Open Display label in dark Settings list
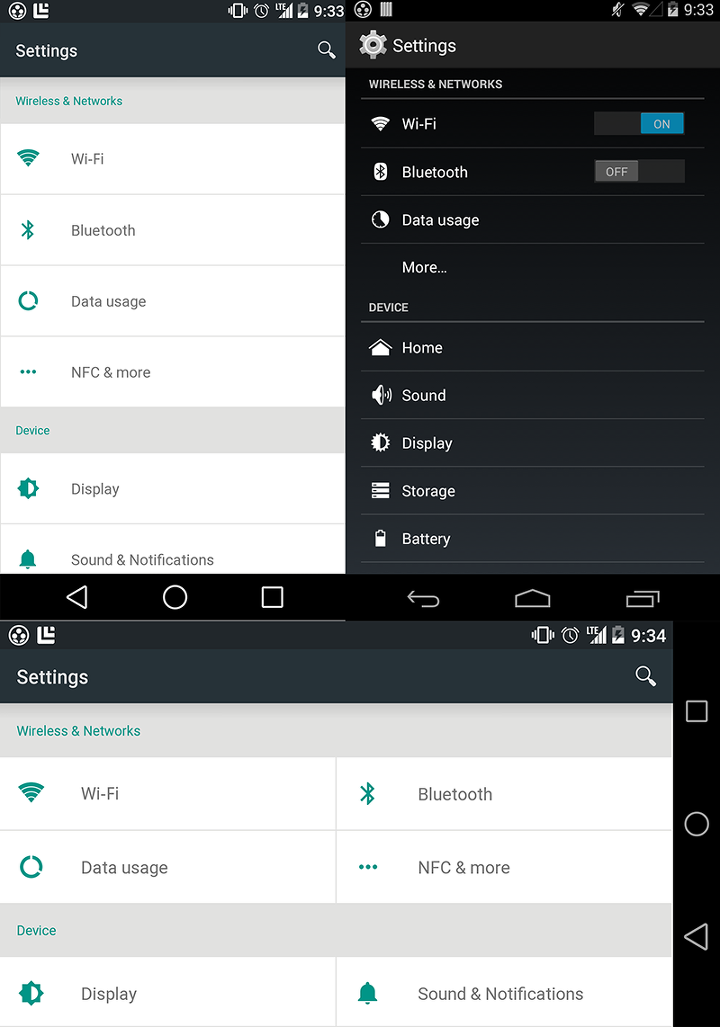This screenshot has width=720, height=1027. pyautogui.click(x=427, y=443)
